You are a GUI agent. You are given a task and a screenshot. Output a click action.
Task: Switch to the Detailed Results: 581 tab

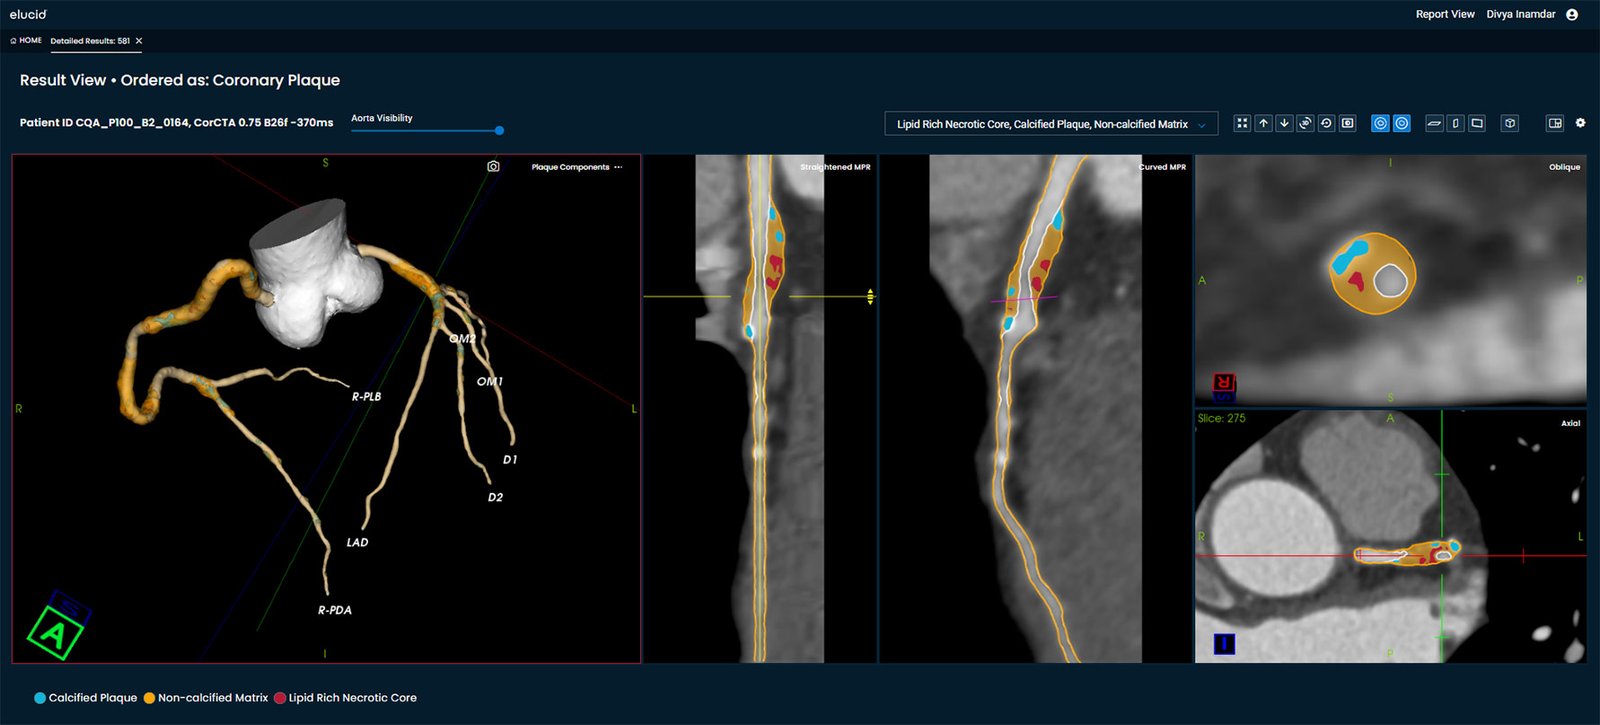(90, 41)
